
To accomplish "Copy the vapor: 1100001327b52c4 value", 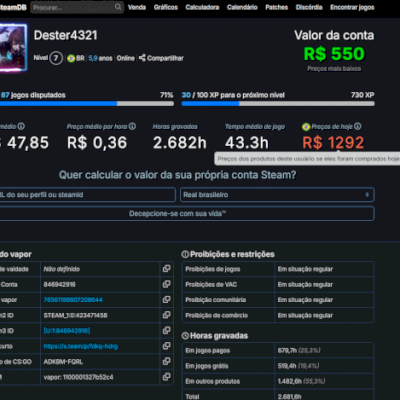I will point(166,377).
